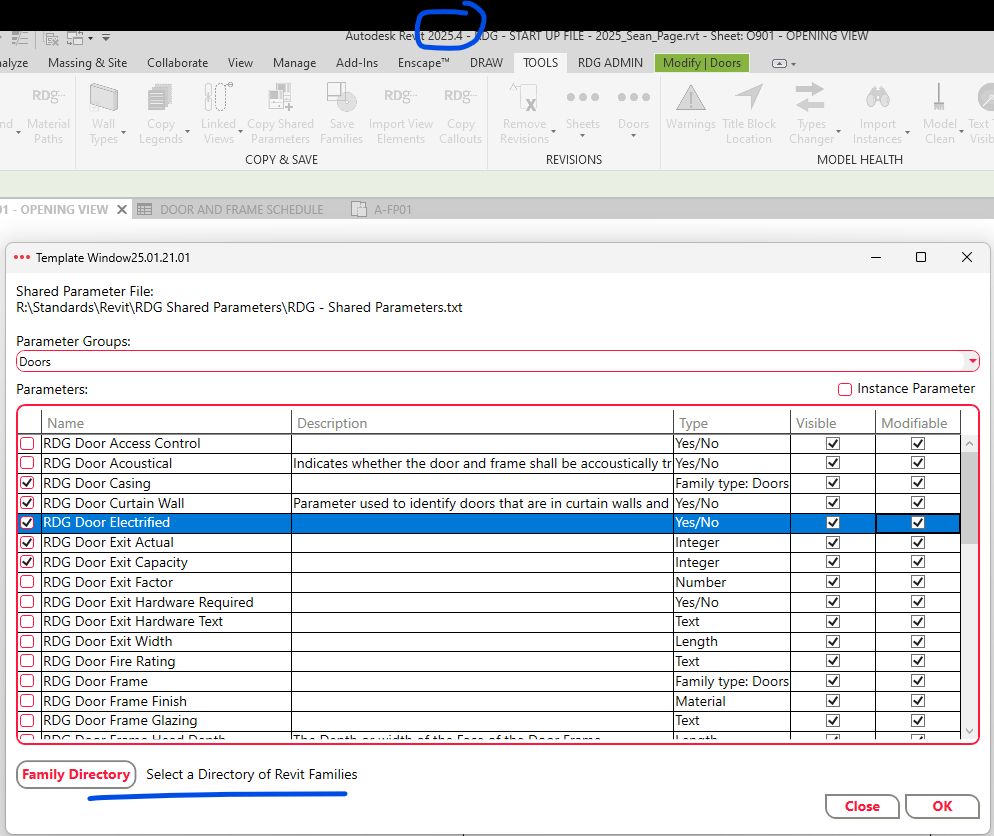The height and width of the screenshot is (836, 994).
Task: Click the Type column header
Action: point(732,423)
